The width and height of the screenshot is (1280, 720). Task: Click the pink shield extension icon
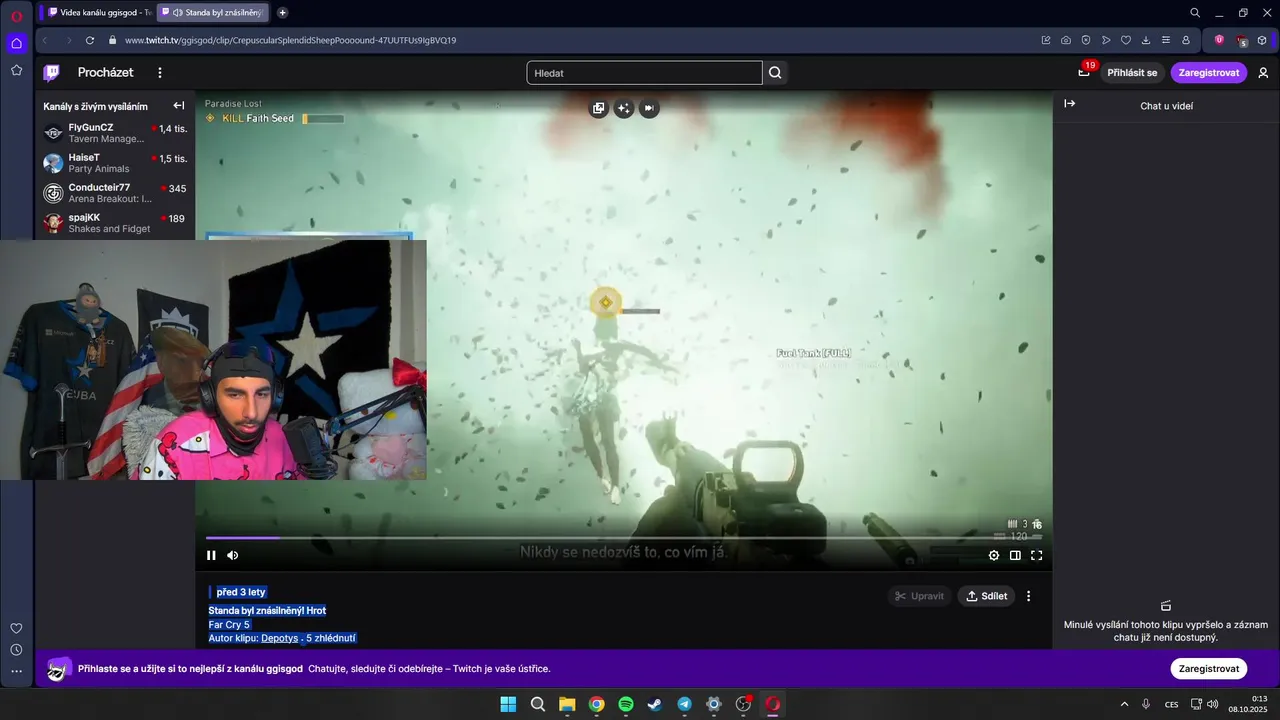[x=1219, y=40]
